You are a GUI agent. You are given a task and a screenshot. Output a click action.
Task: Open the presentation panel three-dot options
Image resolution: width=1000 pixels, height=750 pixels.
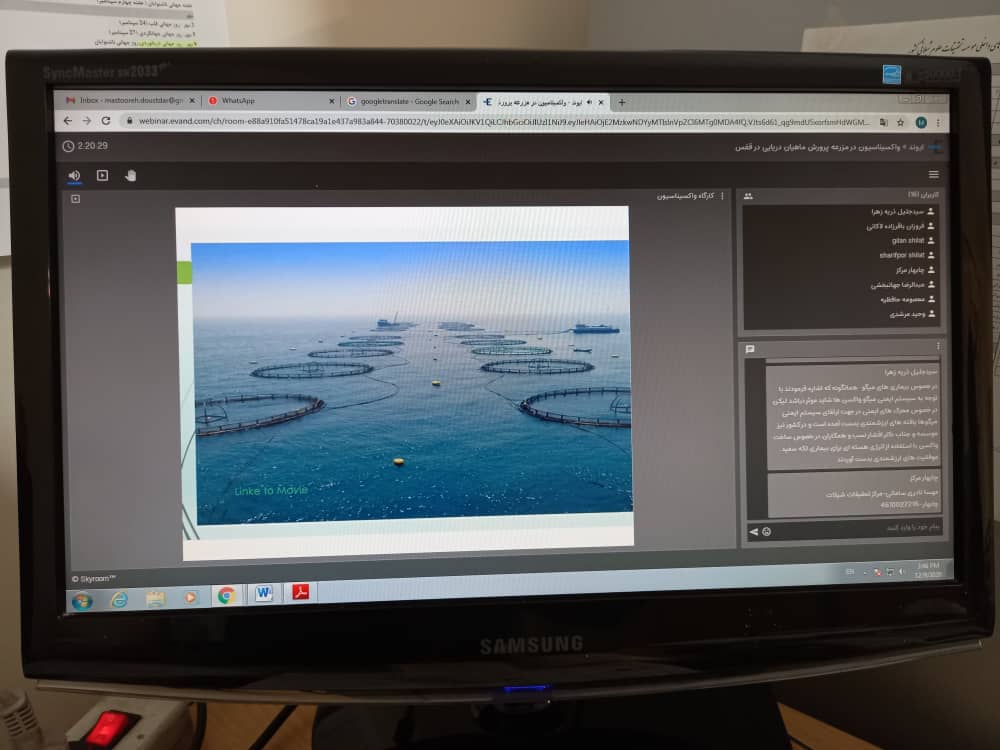pyautogui.click(x=722, y=196)
